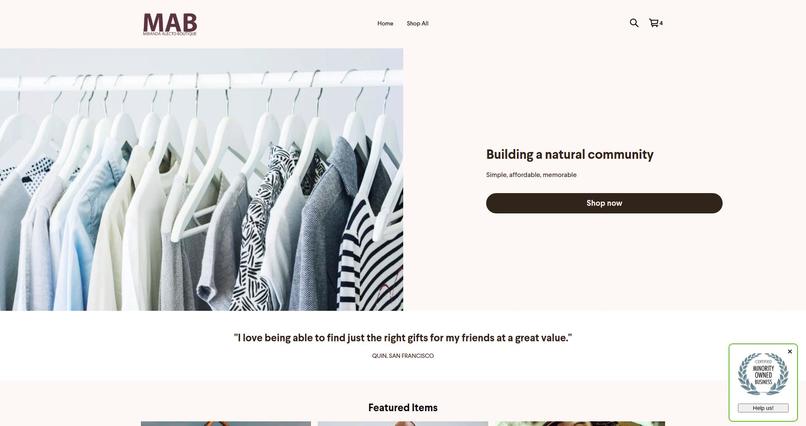This screenshot has height=426, width=806.
Task: Click the Quin, San Francisco attribution
Action: pos(402,356)
